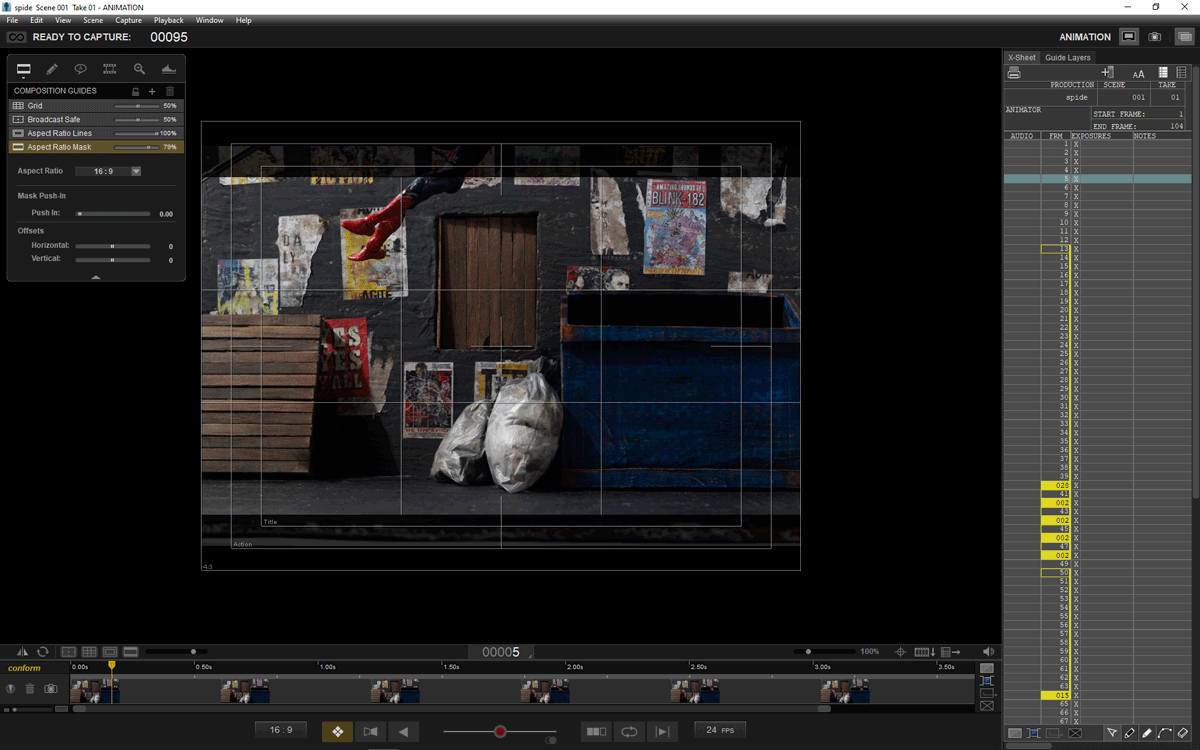Adjust the Grid opacity slider
1200x750 pixels.
136,105
